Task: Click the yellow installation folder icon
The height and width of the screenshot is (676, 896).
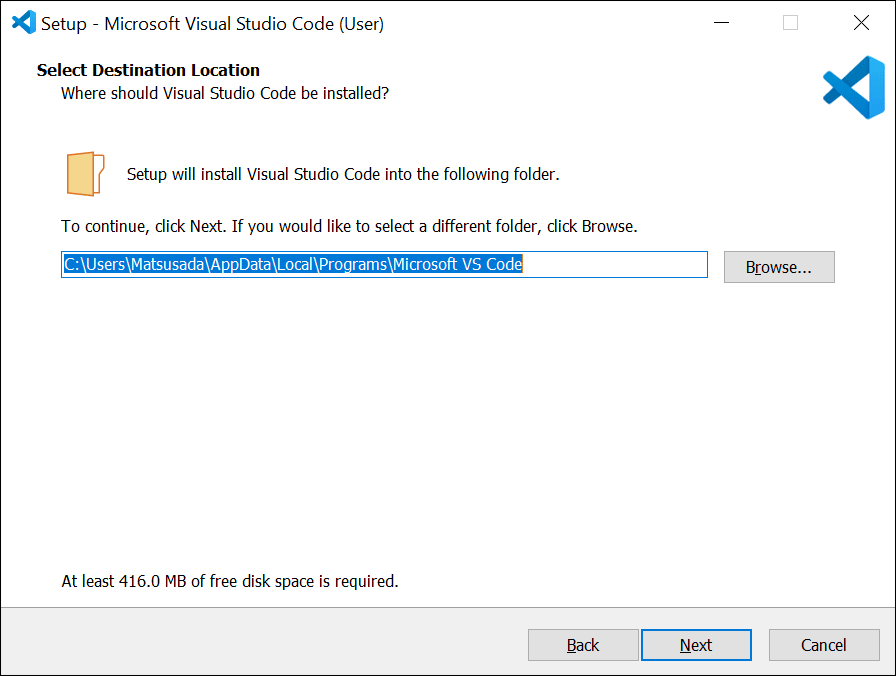Action: coord(84,172)
